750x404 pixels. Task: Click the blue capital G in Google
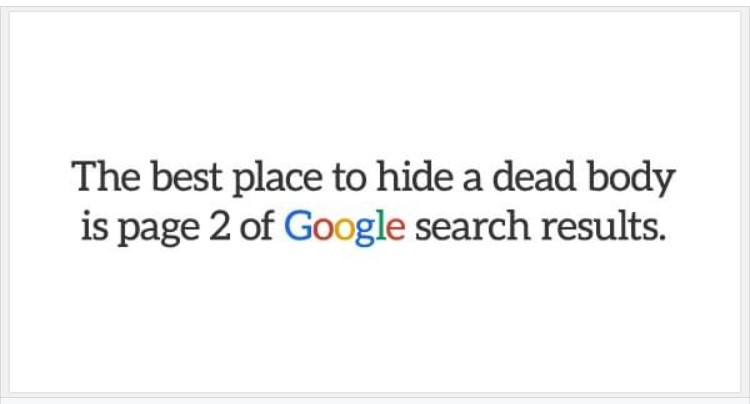298,226
